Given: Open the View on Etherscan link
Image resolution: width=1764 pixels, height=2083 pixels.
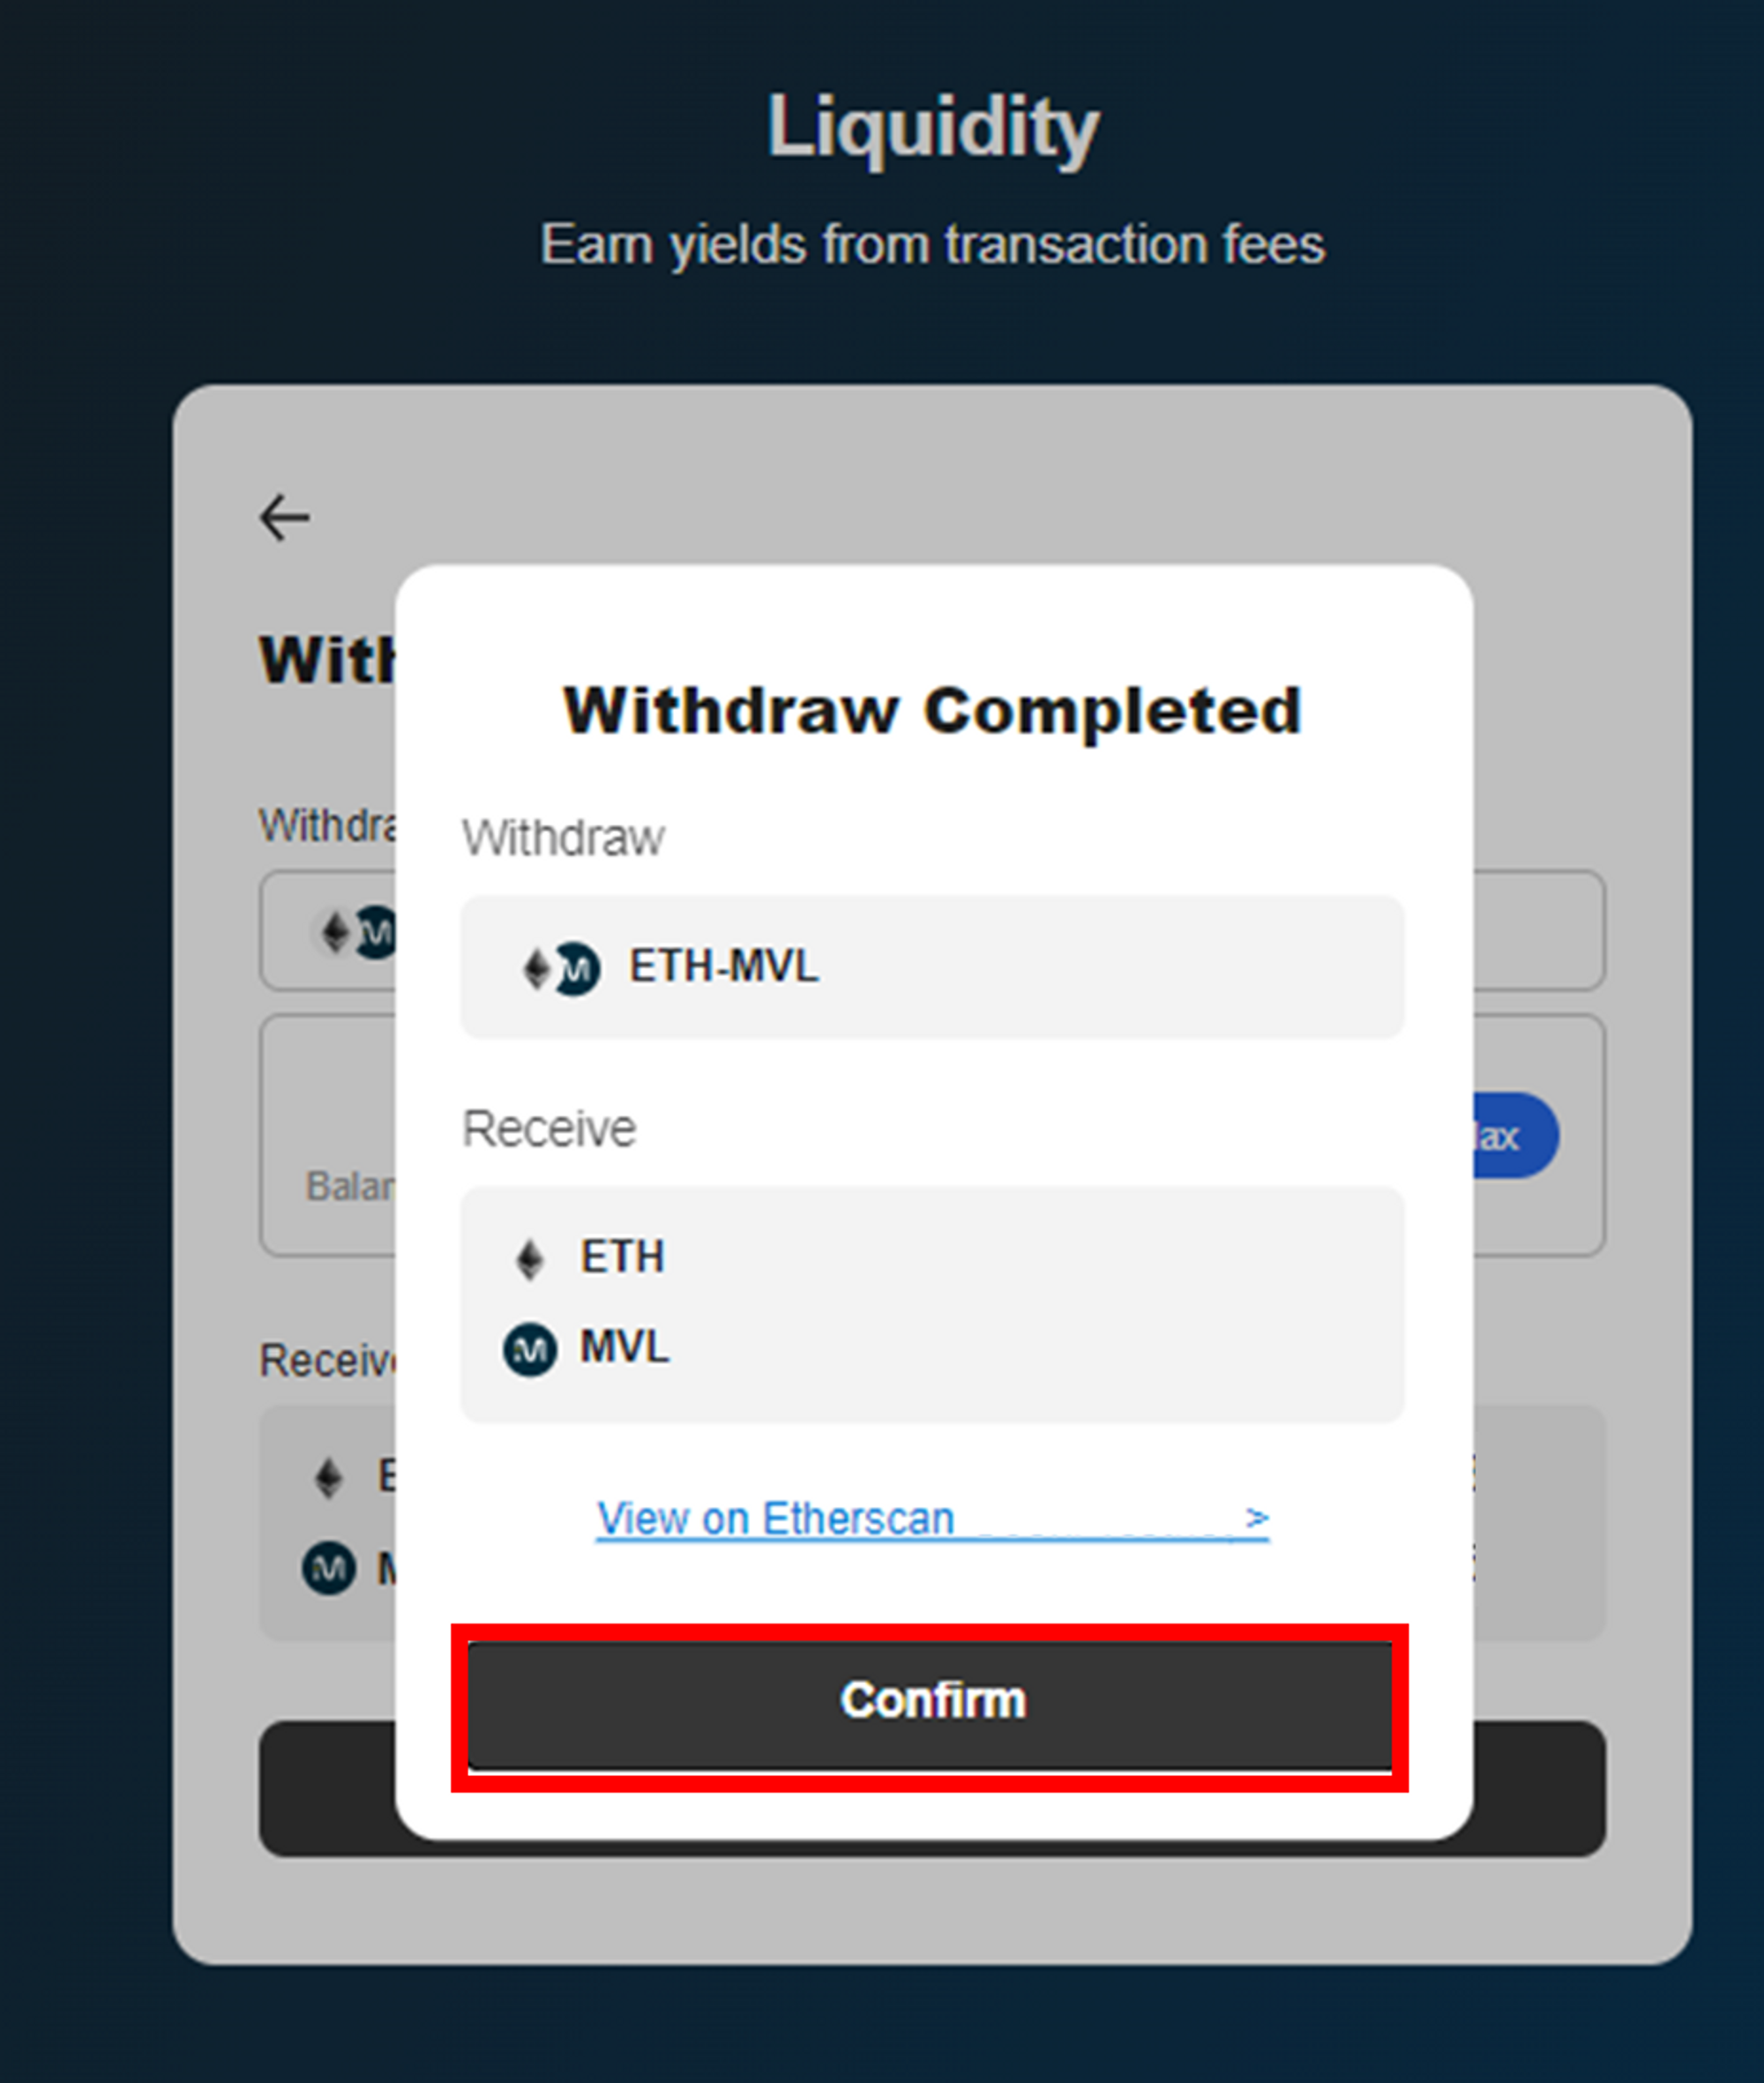Looking at the screenshot, I should [x=776, y=1518].
